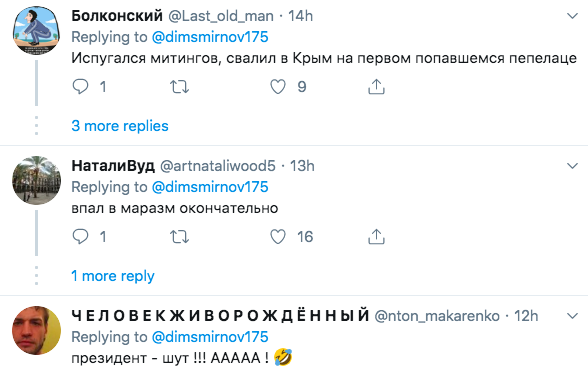The height and width of the screenshot is (375, 588).
Task: Open options chevron on НаталиВуд's tweet
Action: [572, 166]
